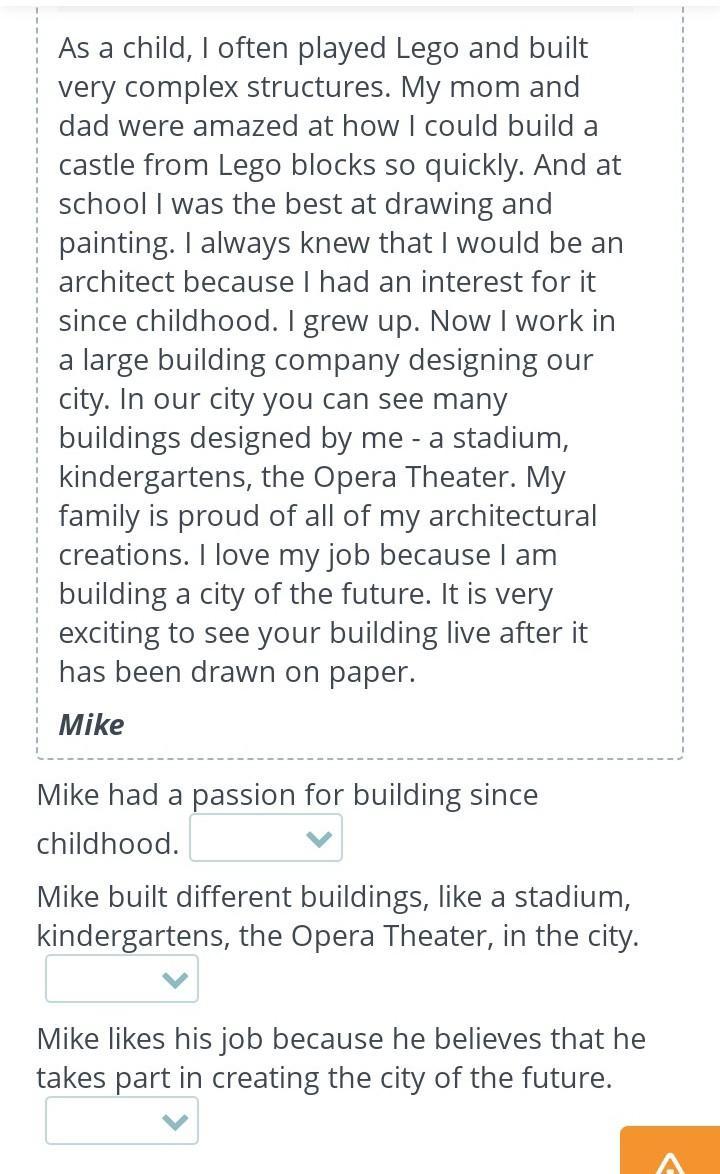Select the line "painting. I always knew that"
Image resolution: width=720 pixels, height=1174 pixels.
coord(340,243)
